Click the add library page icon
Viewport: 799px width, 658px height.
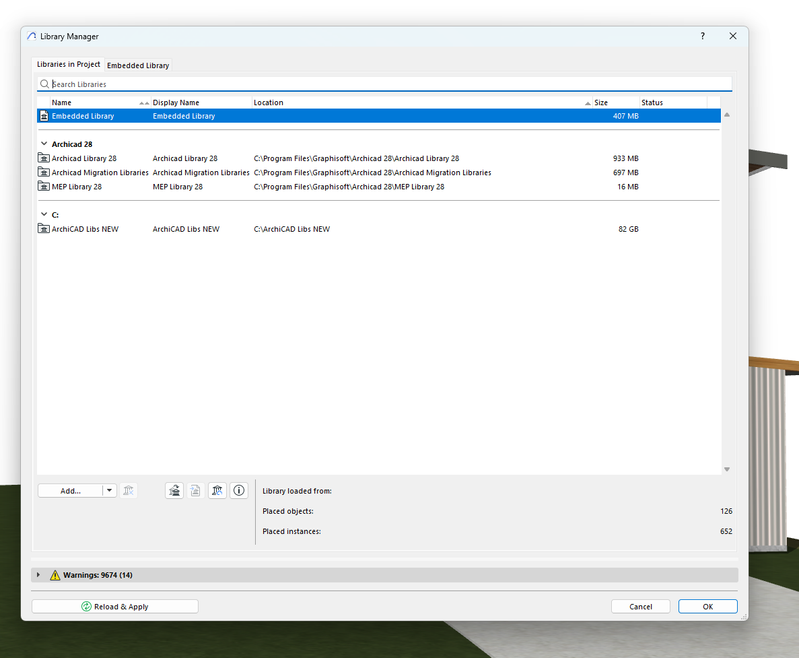pyautogui.click(x=195, y=490)
